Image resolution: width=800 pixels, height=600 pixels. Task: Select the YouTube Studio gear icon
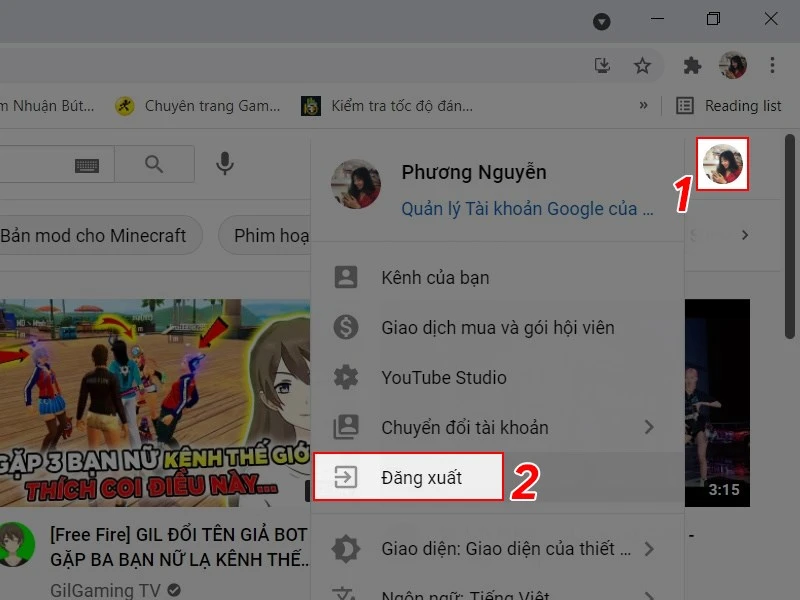347,377
